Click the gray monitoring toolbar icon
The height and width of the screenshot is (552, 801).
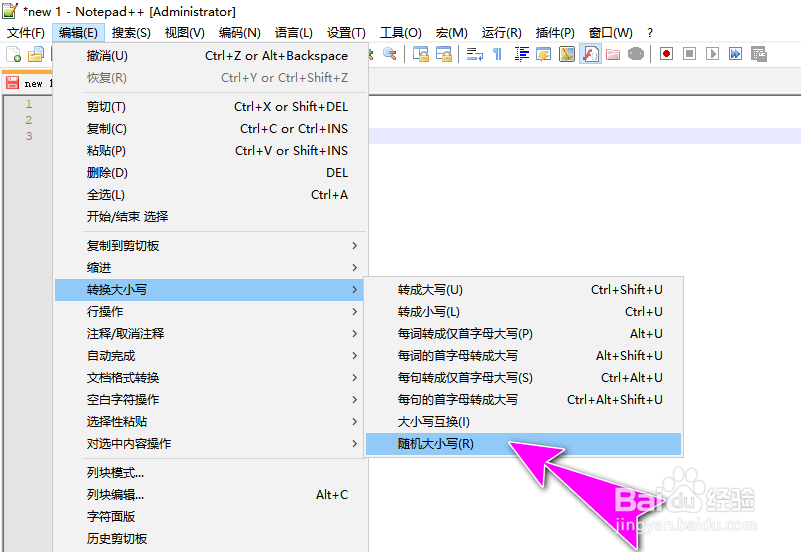pyautogui.click(x=635, y=54)
